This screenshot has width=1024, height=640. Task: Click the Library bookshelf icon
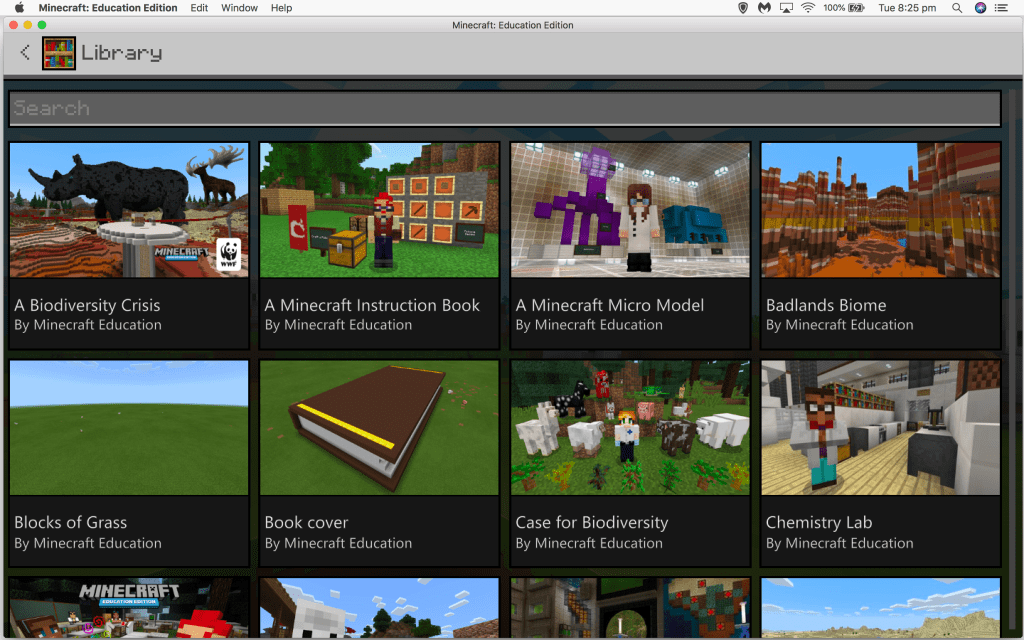click(59, 53)
